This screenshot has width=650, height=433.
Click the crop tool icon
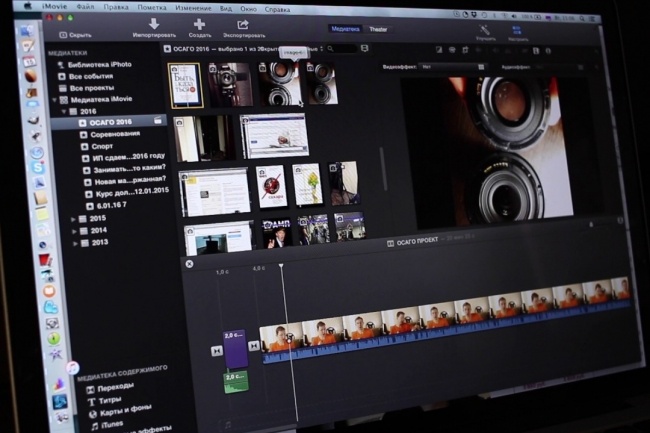click(465, 50)
